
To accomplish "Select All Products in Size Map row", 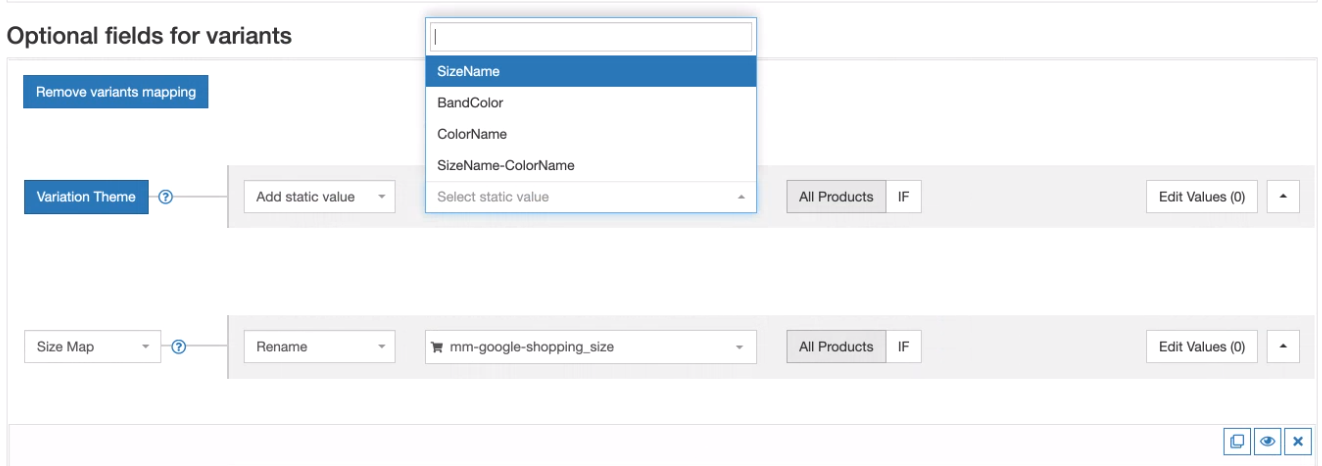I will click(836, 347).
